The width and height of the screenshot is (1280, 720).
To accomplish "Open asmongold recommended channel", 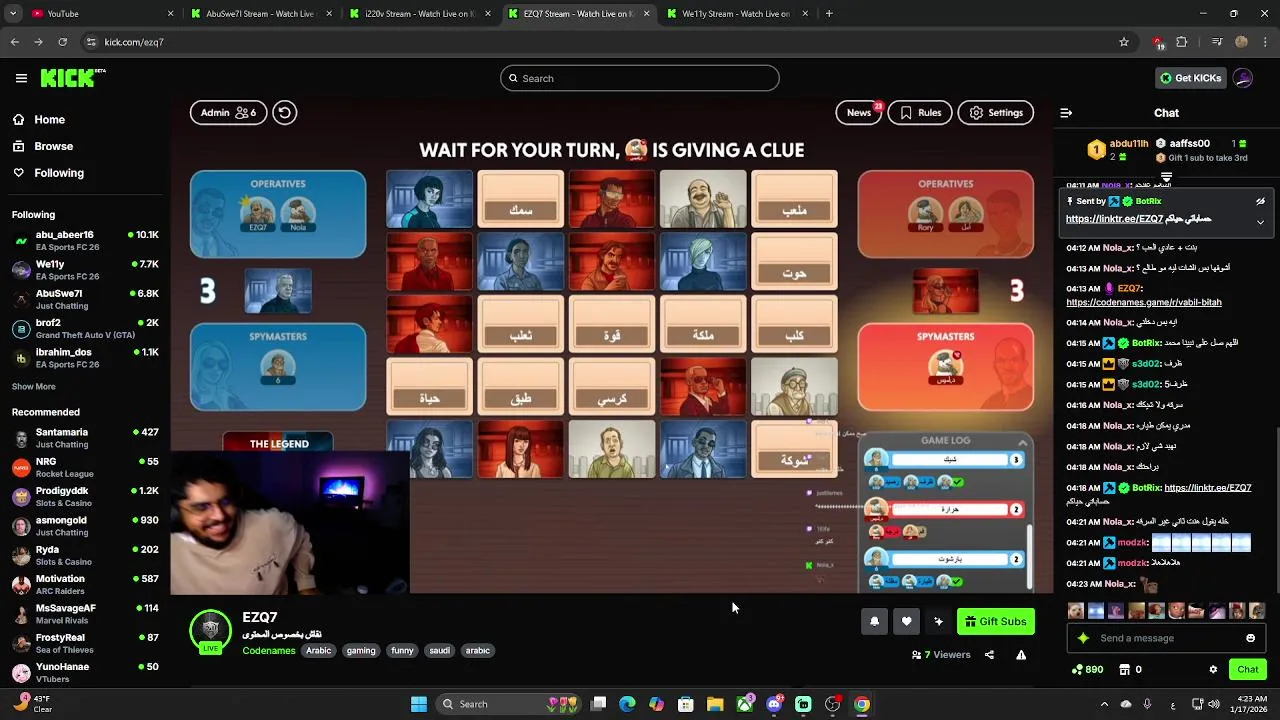I will (85, 526).
